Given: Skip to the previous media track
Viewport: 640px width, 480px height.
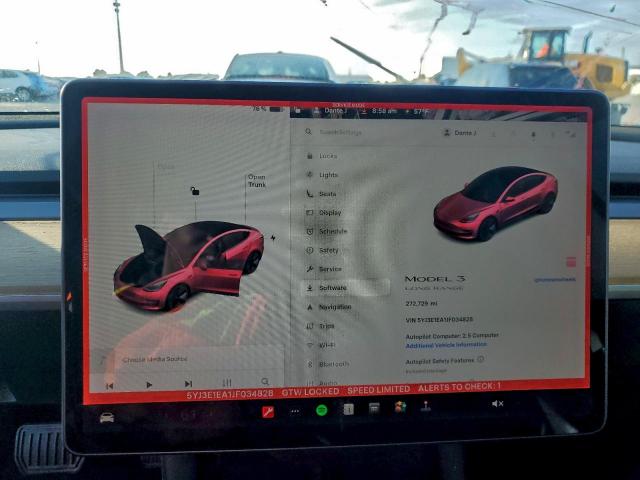Looking at the screenshot, I should 109,386.
